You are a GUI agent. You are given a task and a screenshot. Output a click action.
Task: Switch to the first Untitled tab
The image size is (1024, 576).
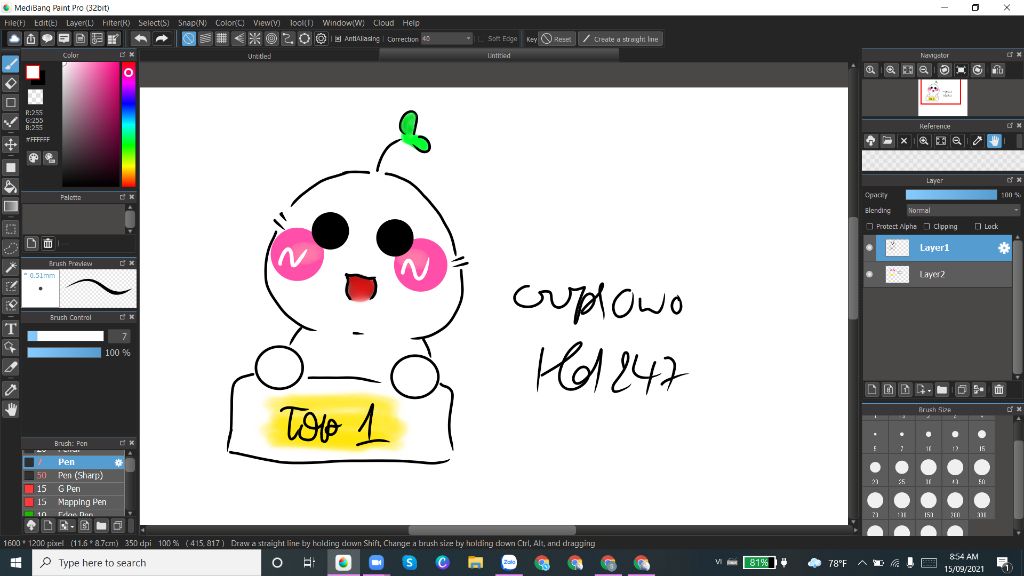pyautogui.click(x=259, y=56)
